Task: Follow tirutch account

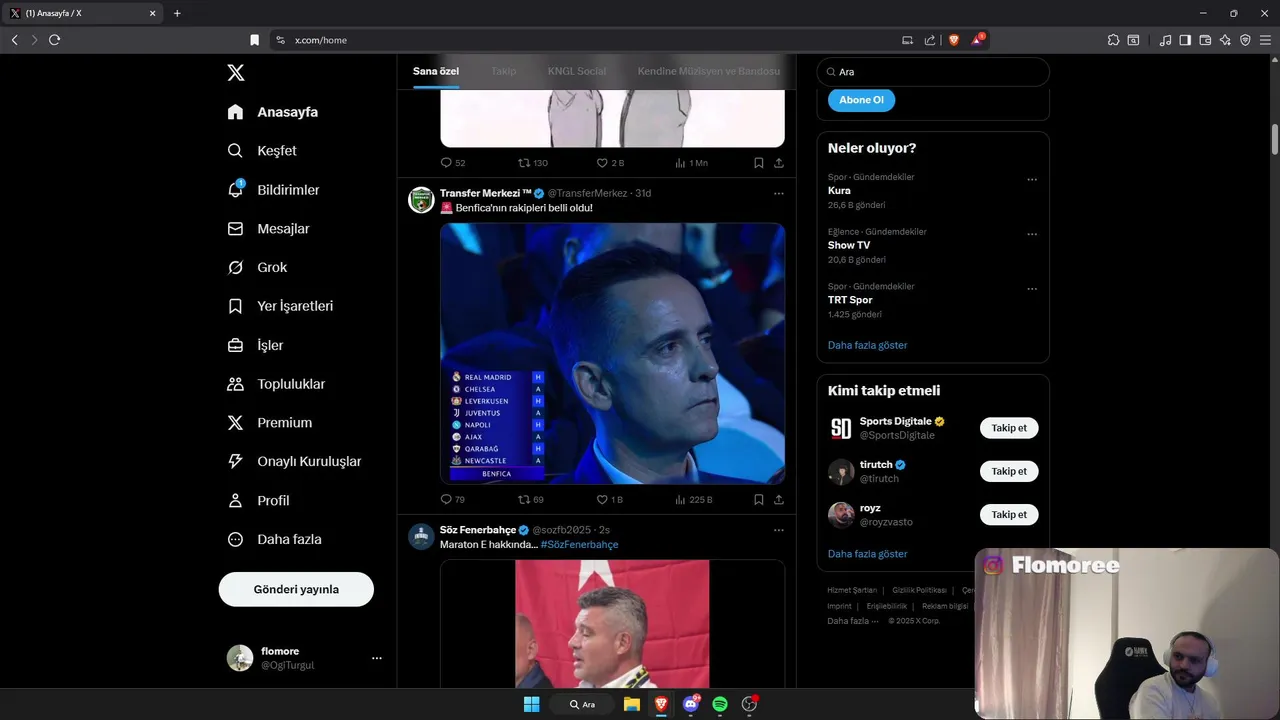Action: (1009, 471)
